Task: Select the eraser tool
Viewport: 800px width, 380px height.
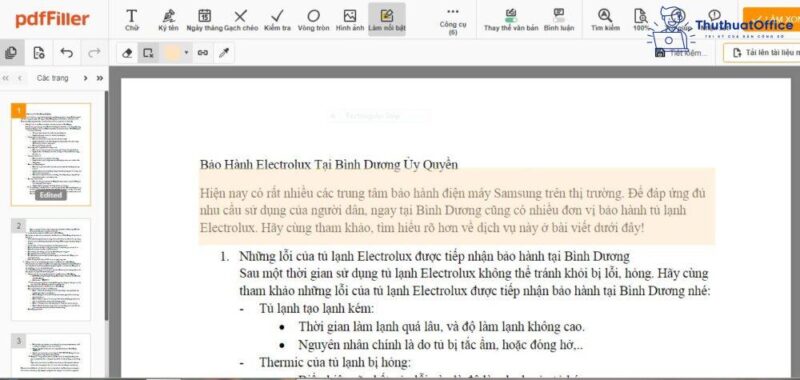Action: coord(128,53)
